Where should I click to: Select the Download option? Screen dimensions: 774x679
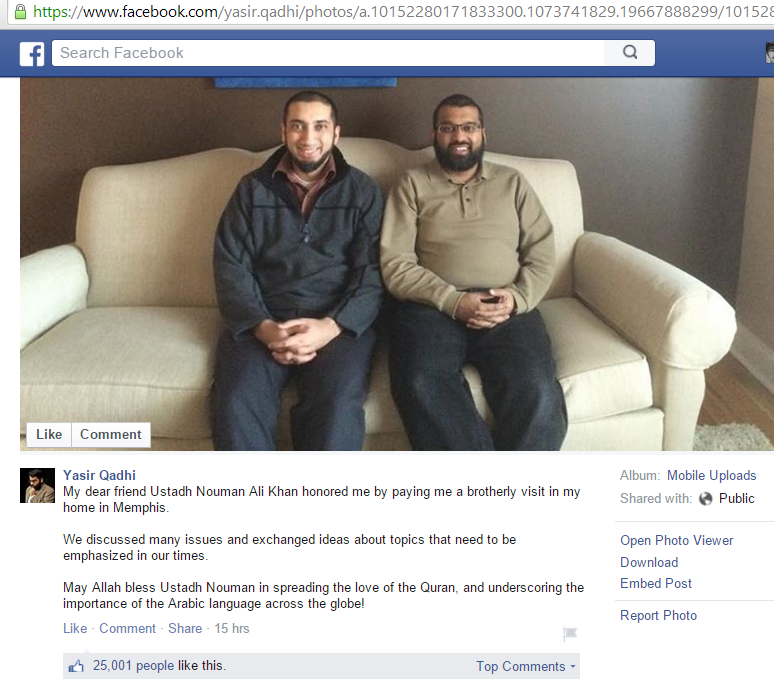(649, 562)
